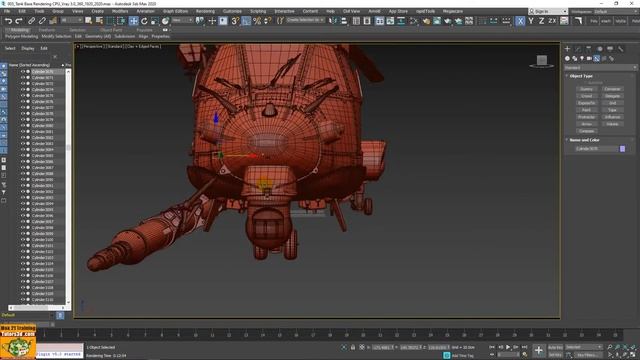Image resolution: width=640 pixels, height=360 pixels.
Task: Collapse the Name and Color rollout
Action: click(584, 140)
